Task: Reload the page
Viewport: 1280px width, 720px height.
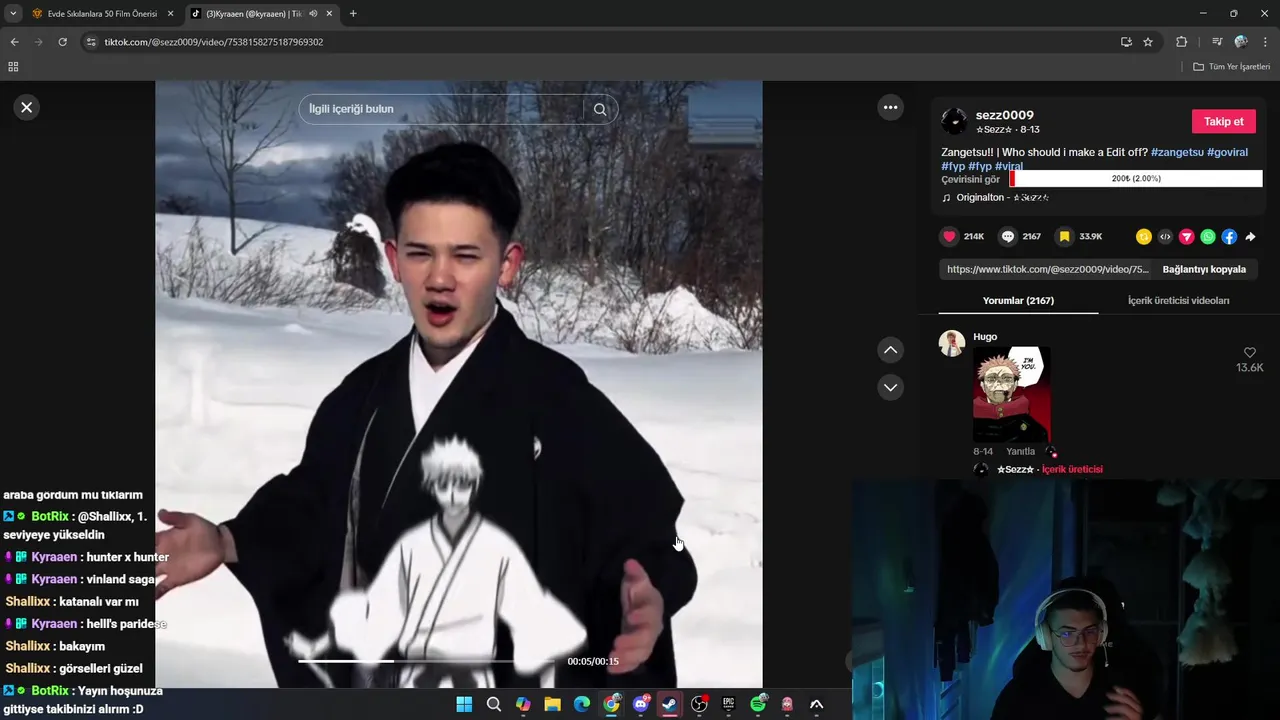Action: 62,42
